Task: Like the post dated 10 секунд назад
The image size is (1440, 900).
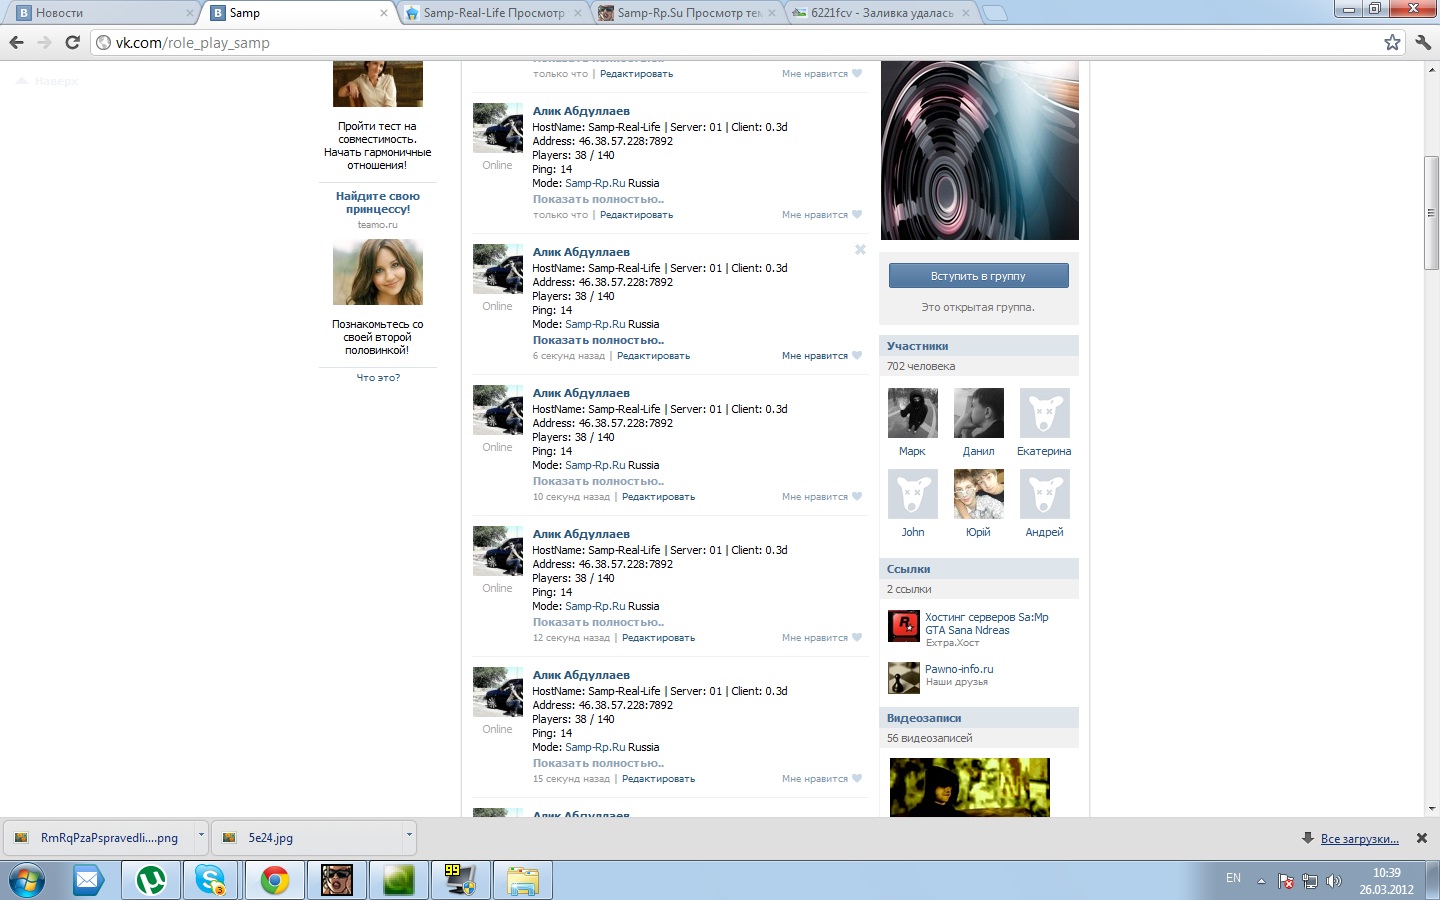Action: [821, 497]
